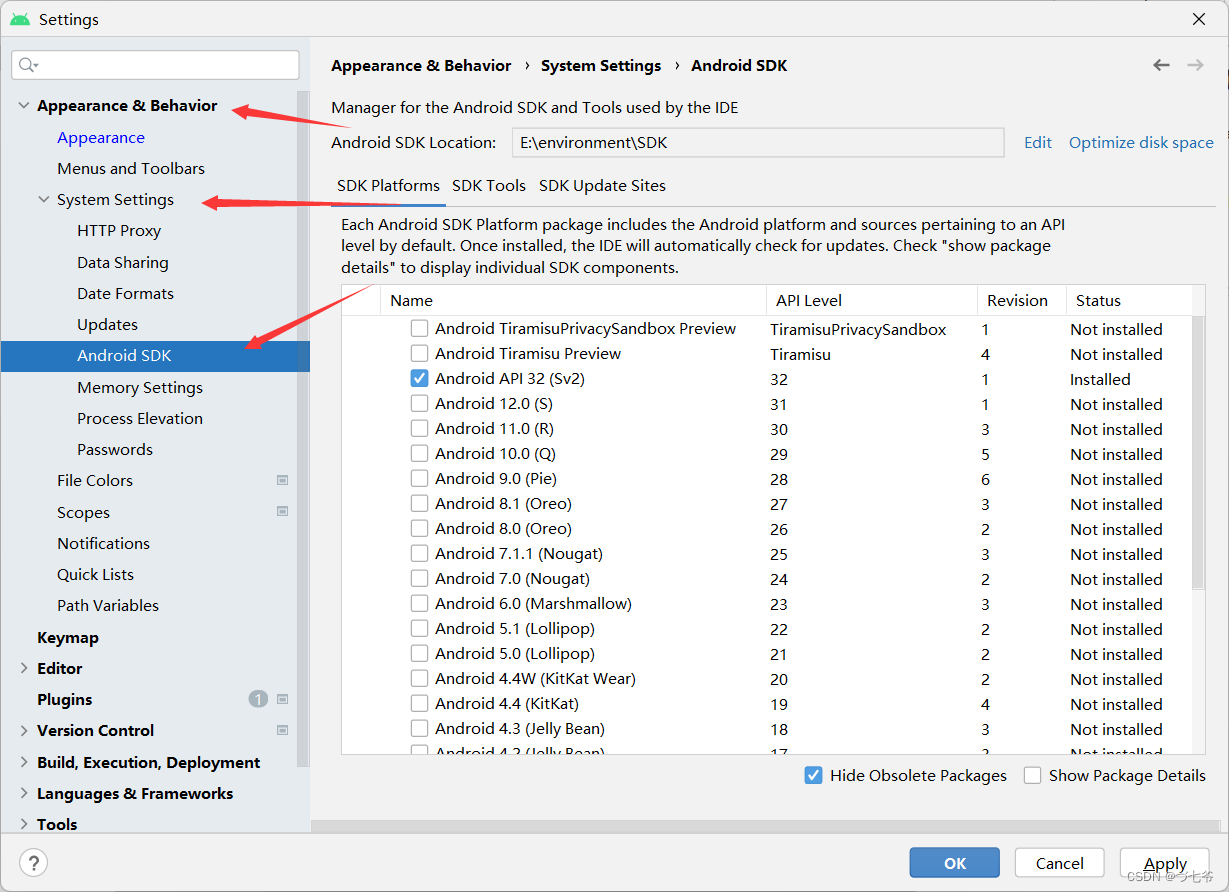This screenshot has width=1229, height=892.
Task: Check the Android 11.0 (R) checkbox
Action: point(419,428)
